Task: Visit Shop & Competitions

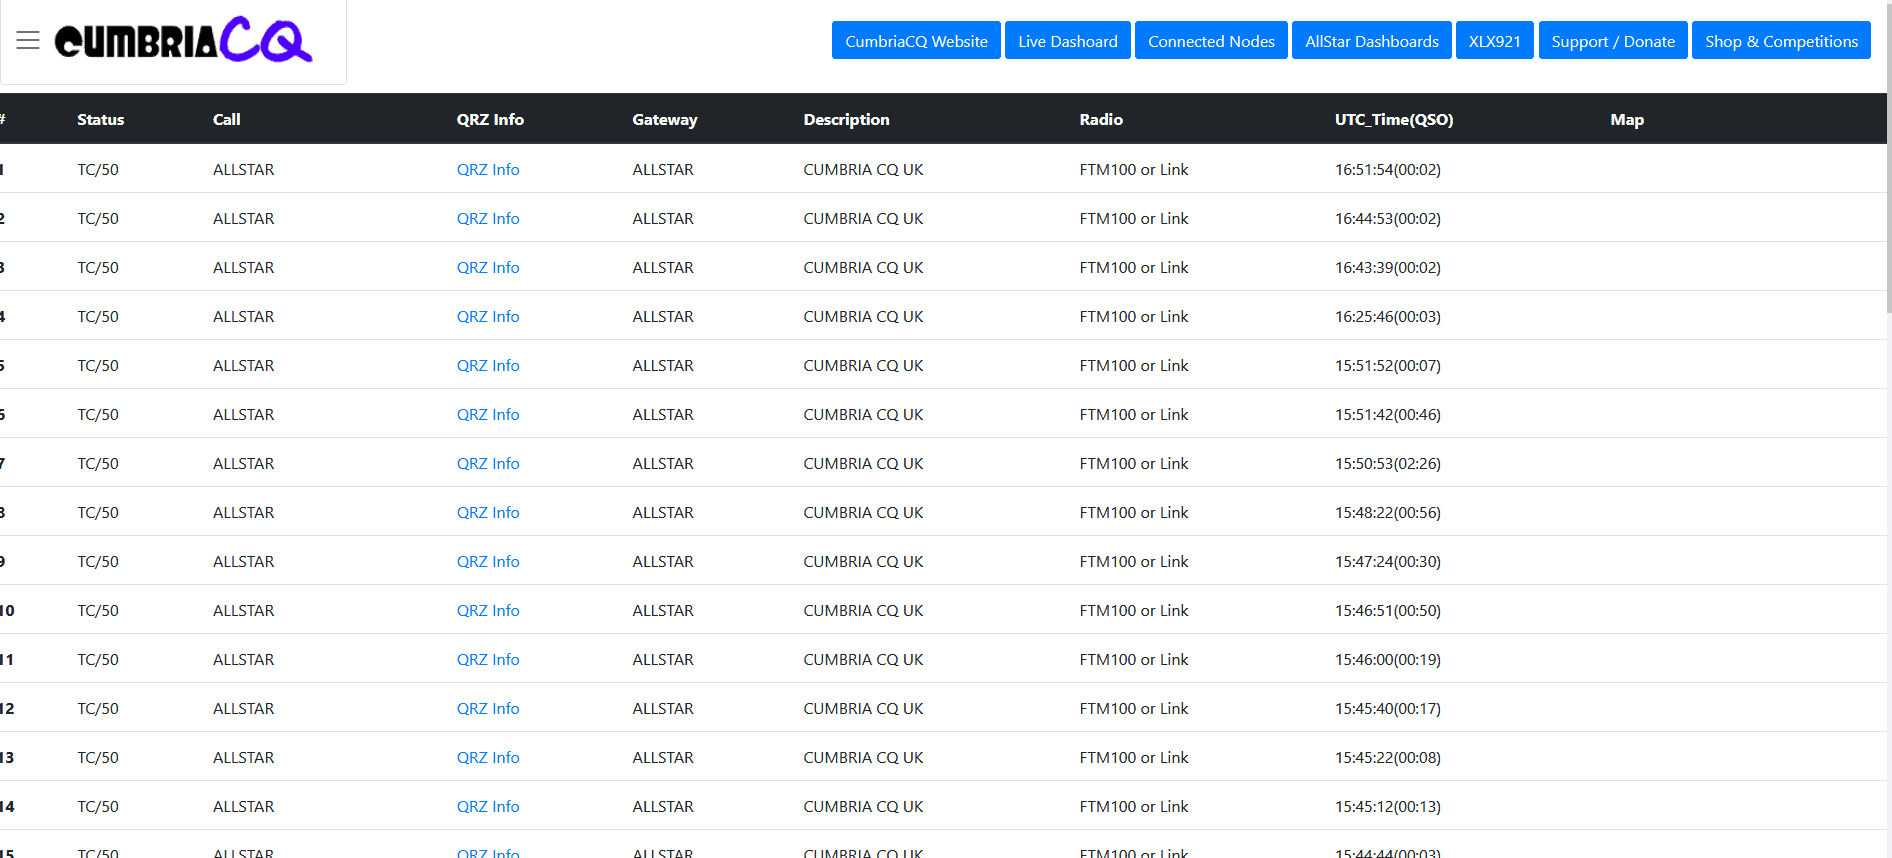Action: (x=1780, y=41)
